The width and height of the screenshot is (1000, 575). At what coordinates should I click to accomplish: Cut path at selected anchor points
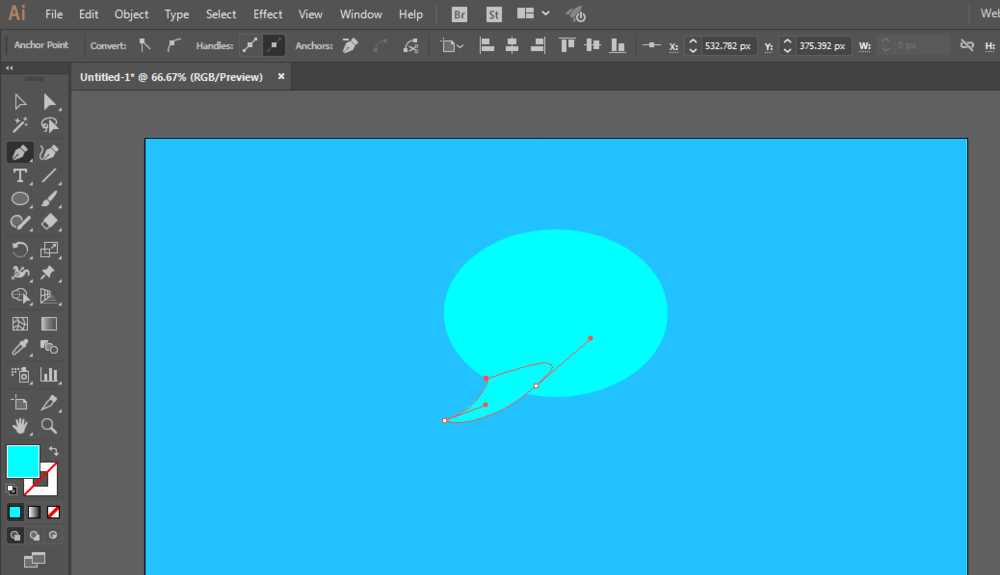pyautogui.click(x=411, y=45)
